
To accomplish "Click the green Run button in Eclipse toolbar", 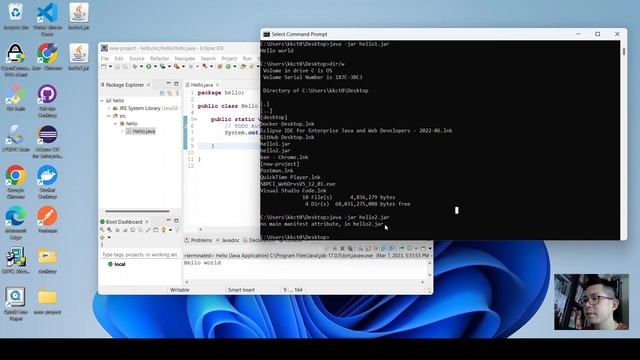I will tap(149, 67).
